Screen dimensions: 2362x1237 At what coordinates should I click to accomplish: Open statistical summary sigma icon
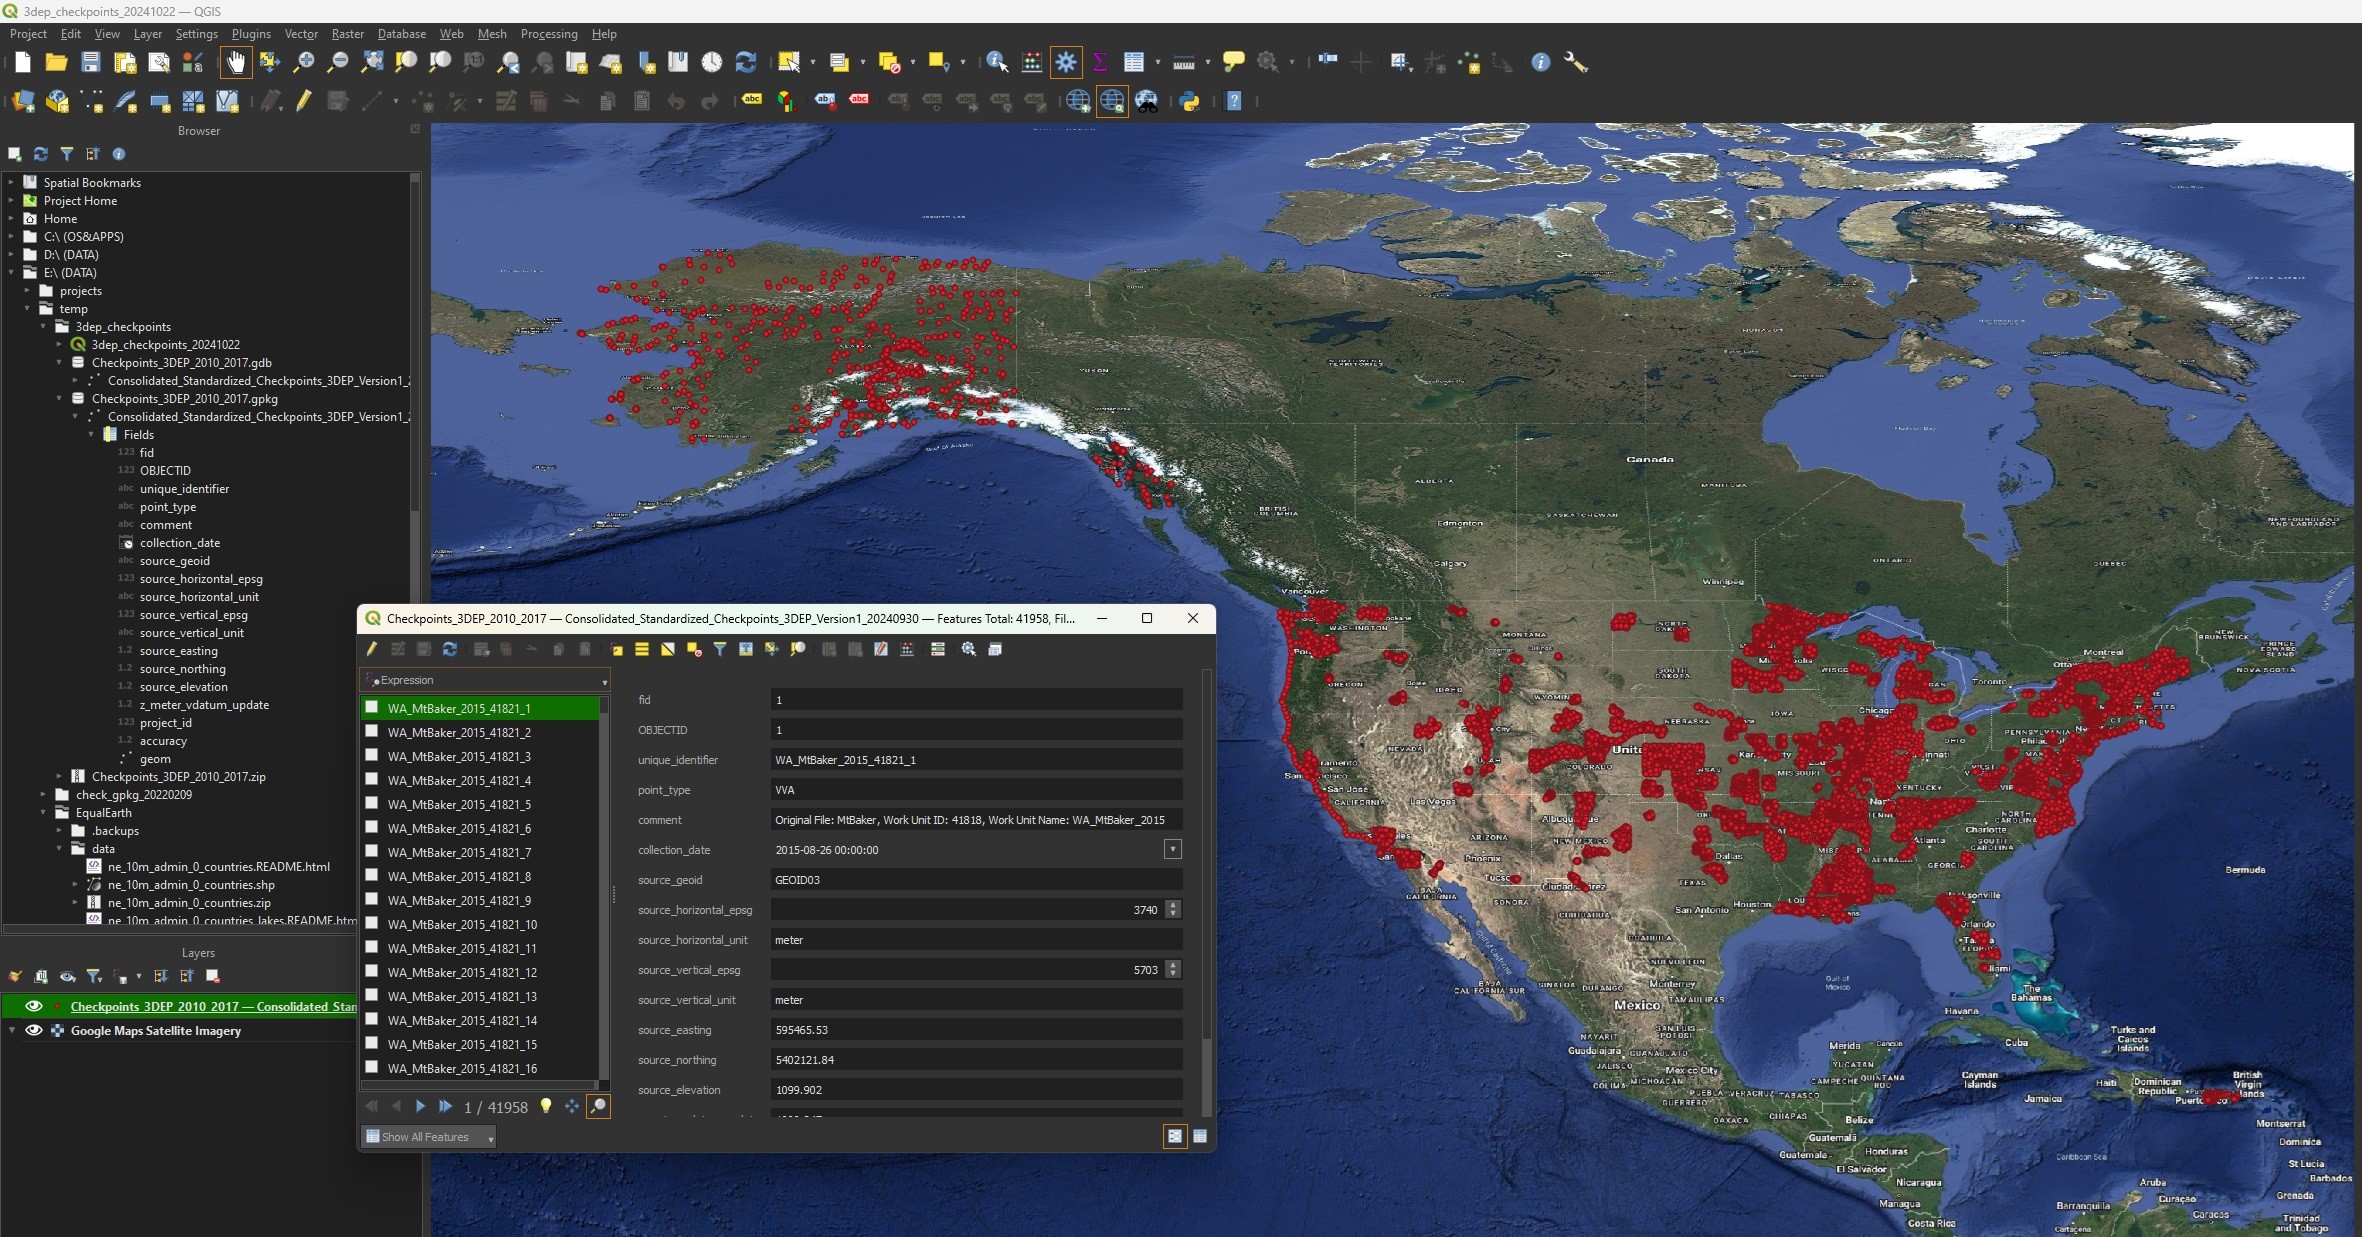pos(1100,62)
